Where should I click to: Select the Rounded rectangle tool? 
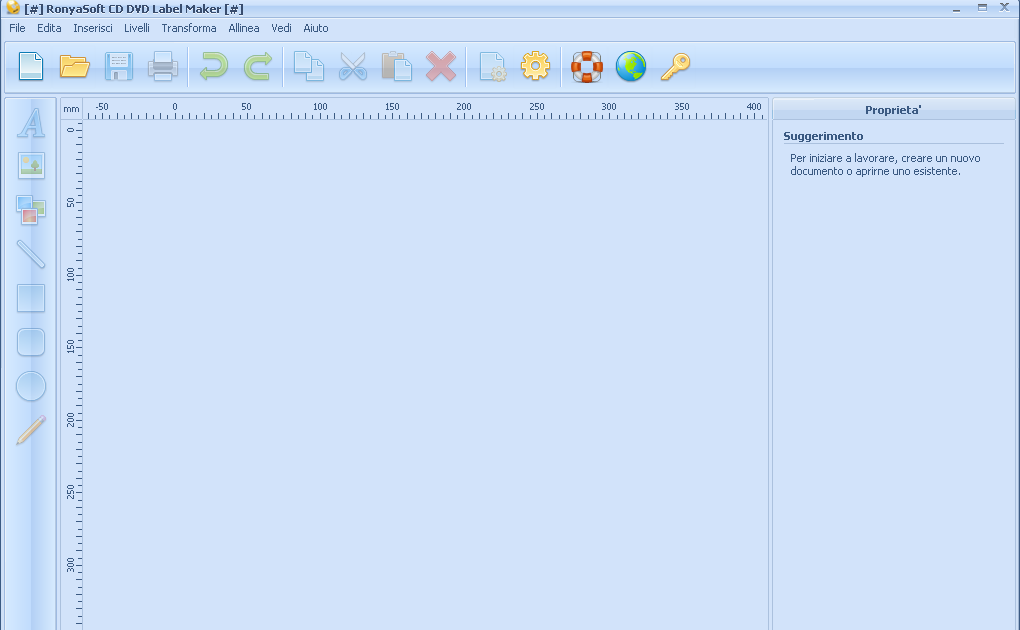click(x=31, y=342)
